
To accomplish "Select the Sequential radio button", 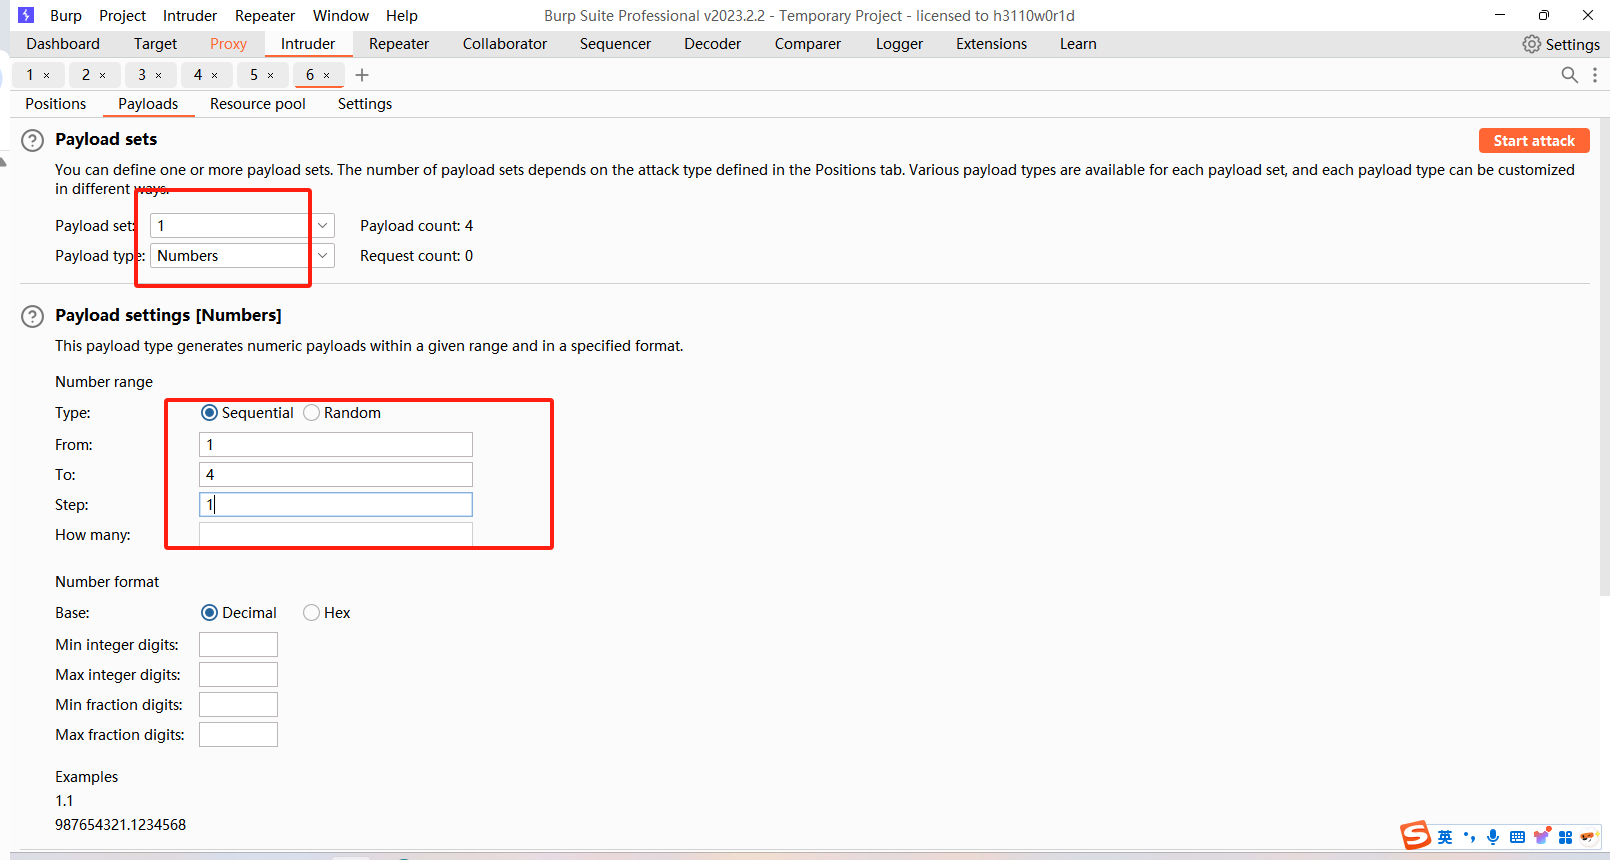I will tap(209, 413).
